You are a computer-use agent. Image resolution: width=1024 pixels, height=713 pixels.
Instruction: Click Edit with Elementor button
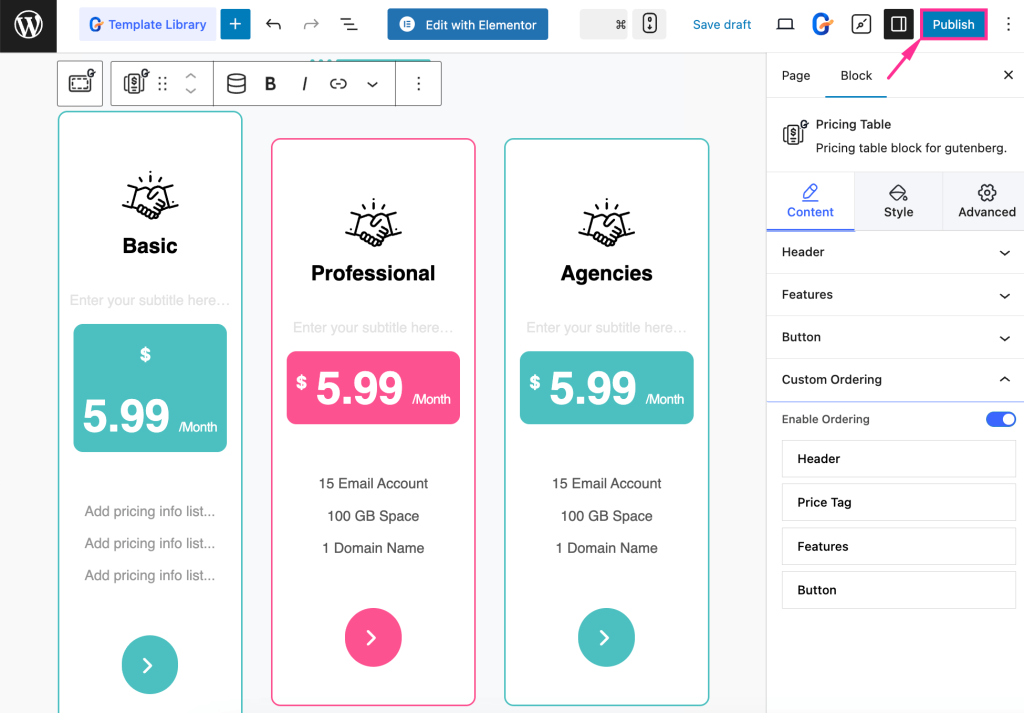pyautogui.click(x=468, y=25)
